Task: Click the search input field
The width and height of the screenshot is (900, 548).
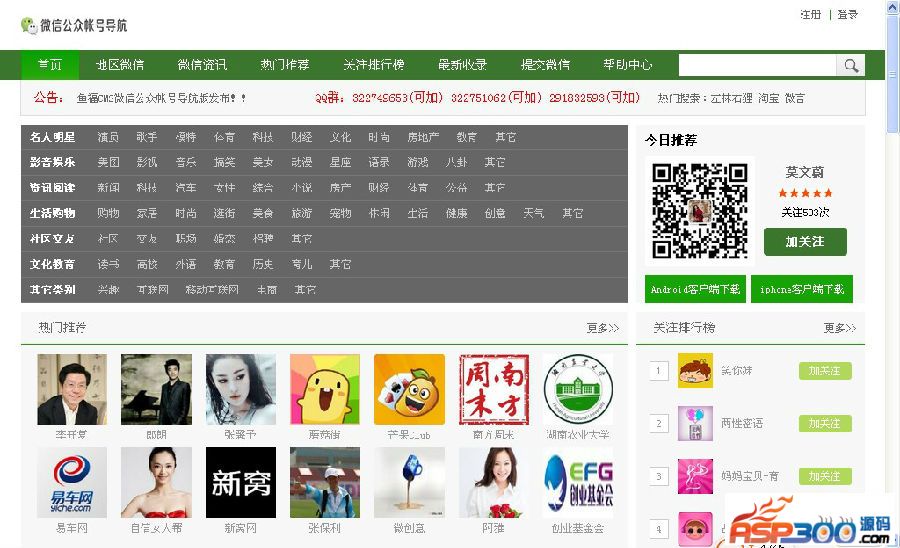Action: tap(758, 65)
